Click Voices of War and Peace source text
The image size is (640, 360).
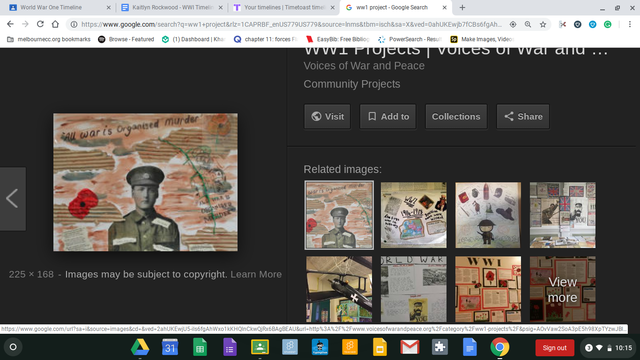(364, 66)
